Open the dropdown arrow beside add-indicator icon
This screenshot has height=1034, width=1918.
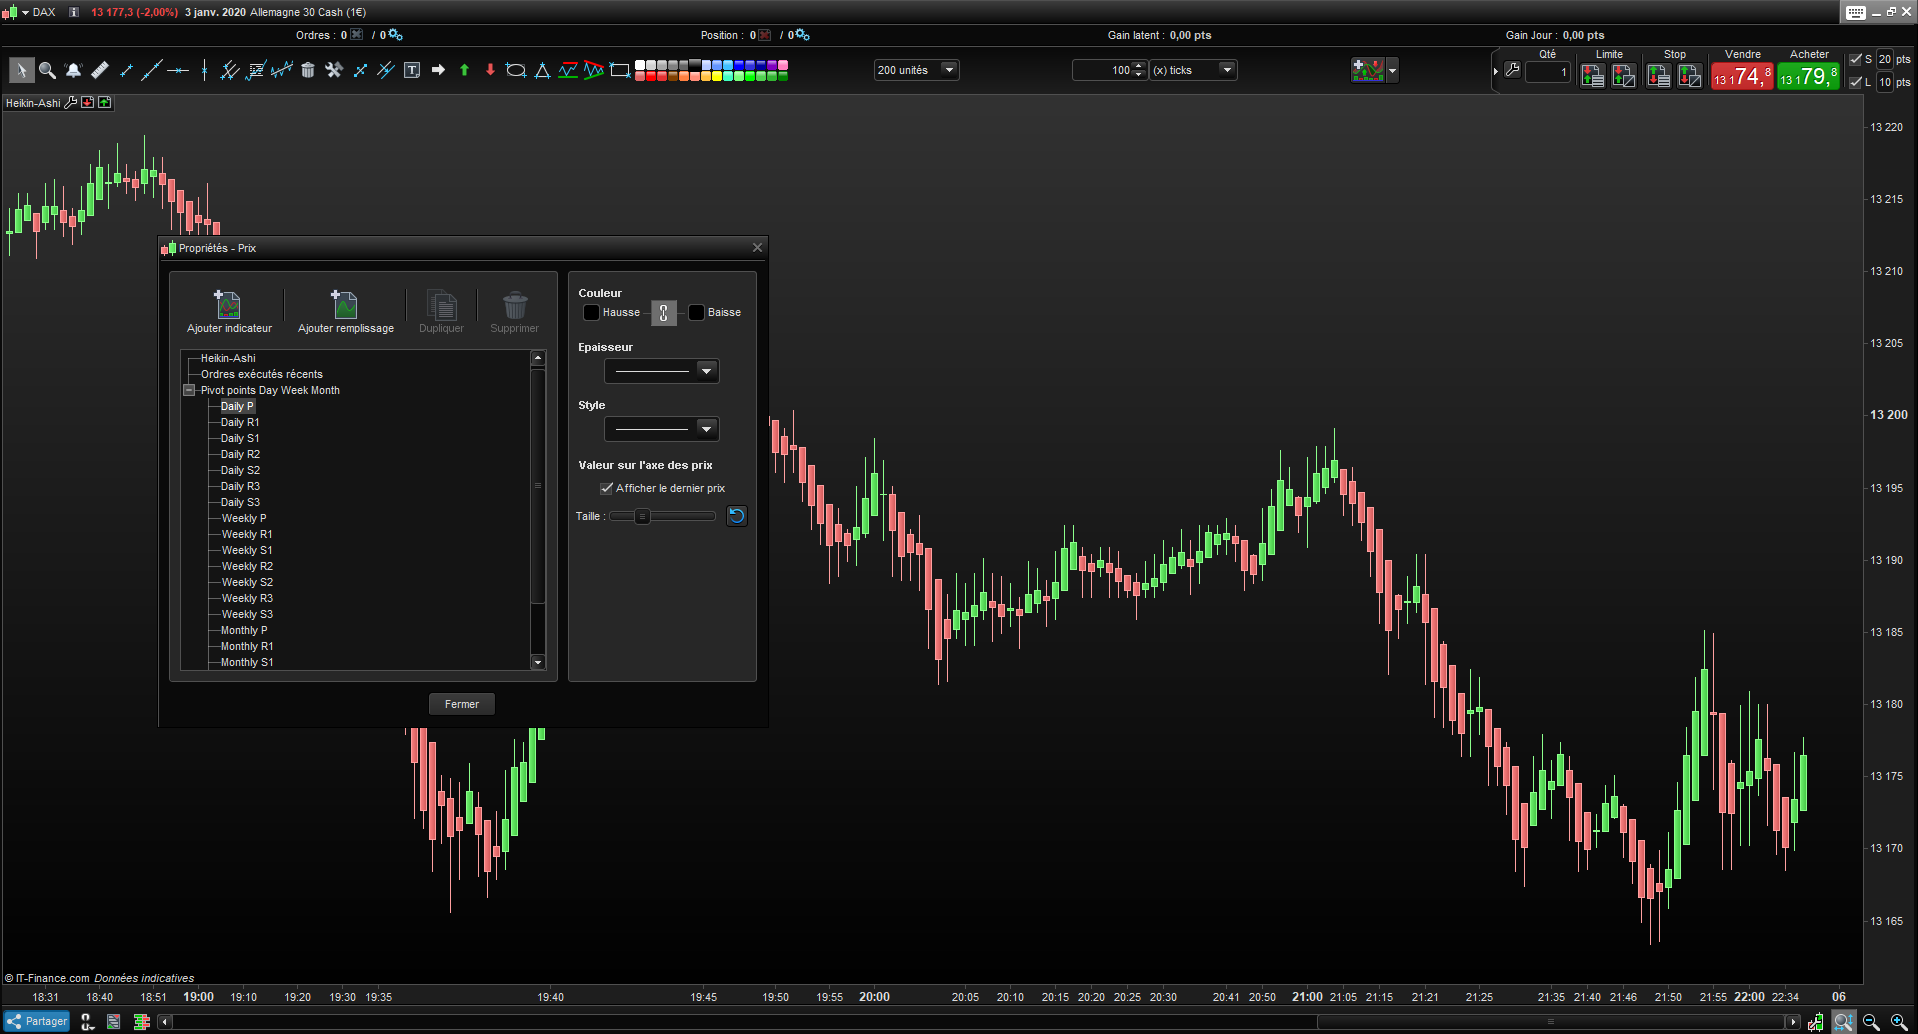coord(1392,70)
